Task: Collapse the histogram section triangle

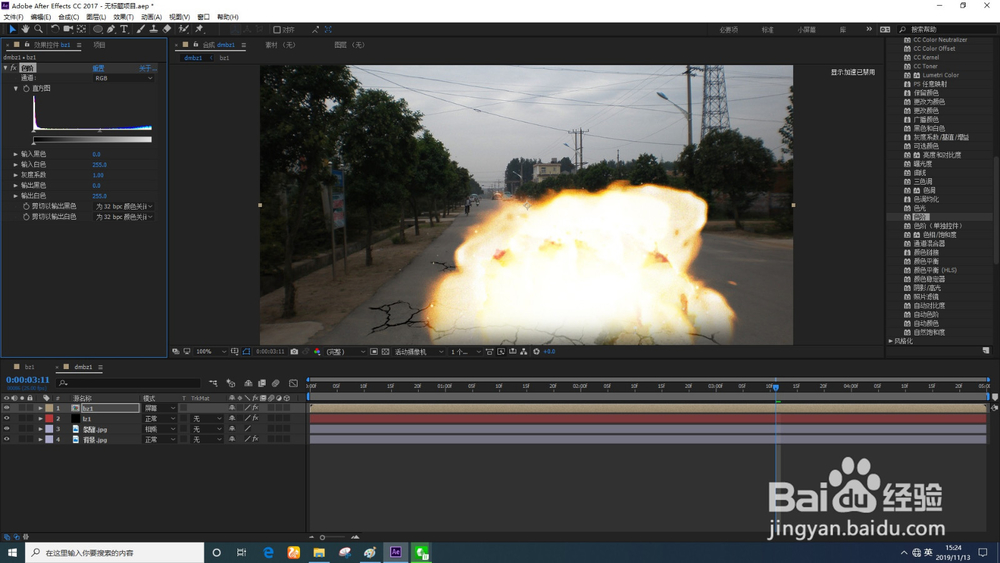Action: pos(16,89)
